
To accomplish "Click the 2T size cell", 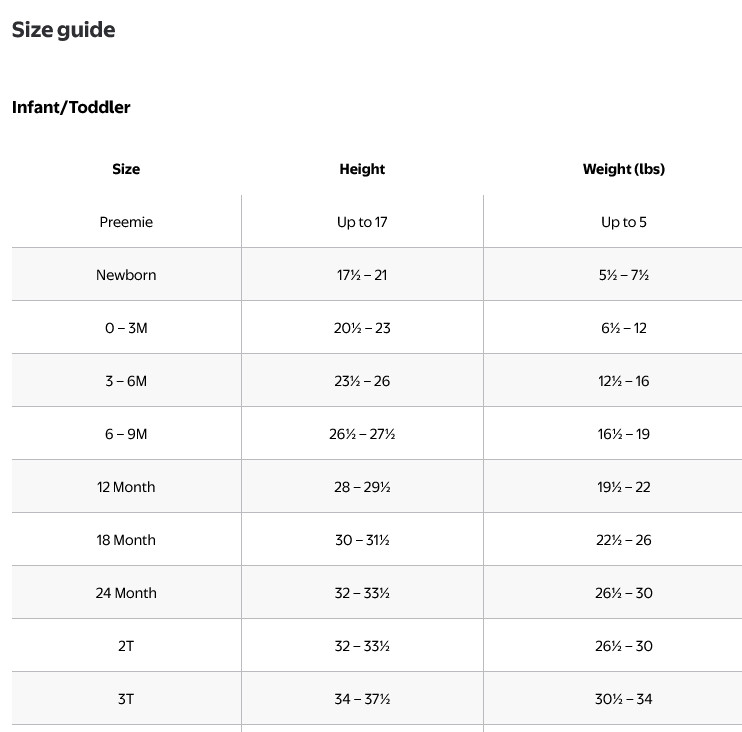I will [x=126, y=646].
